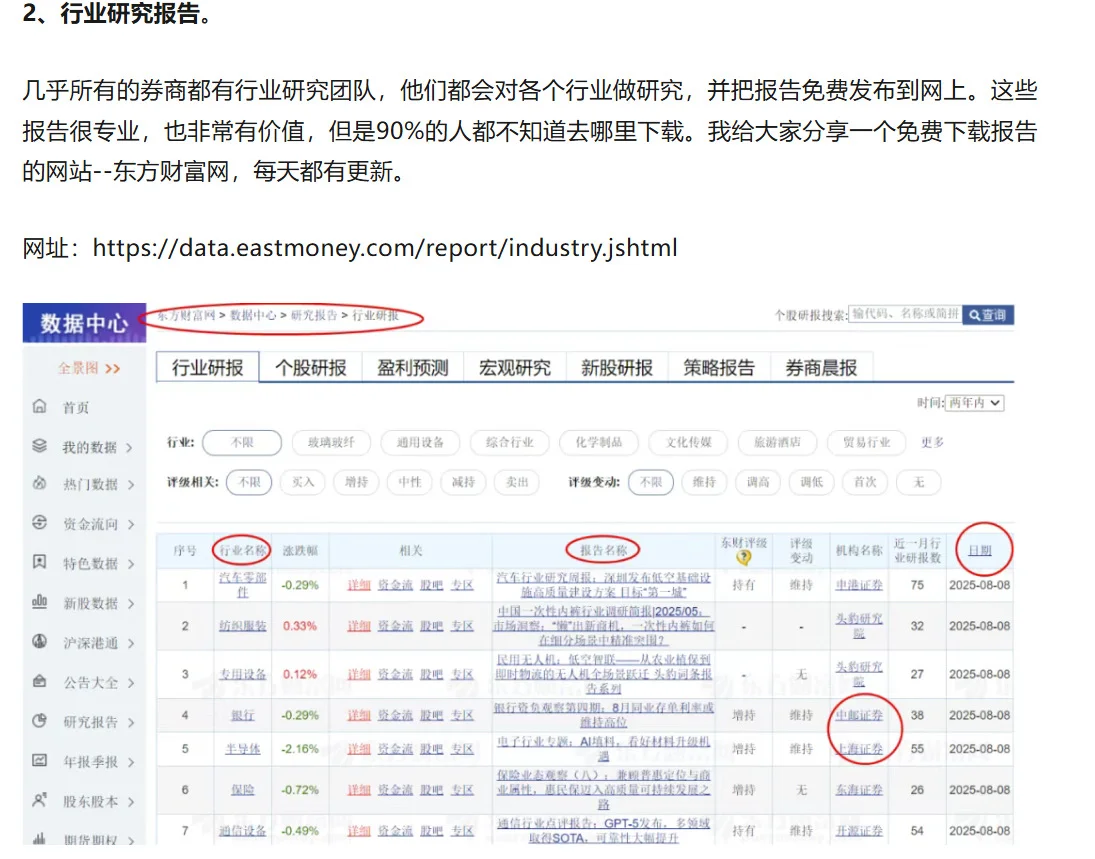Viewport: 1095px width, 859px height.
Task: Click the 首页 home icon in sidebar
Action: pyautogui.click(x=40, y=406)
